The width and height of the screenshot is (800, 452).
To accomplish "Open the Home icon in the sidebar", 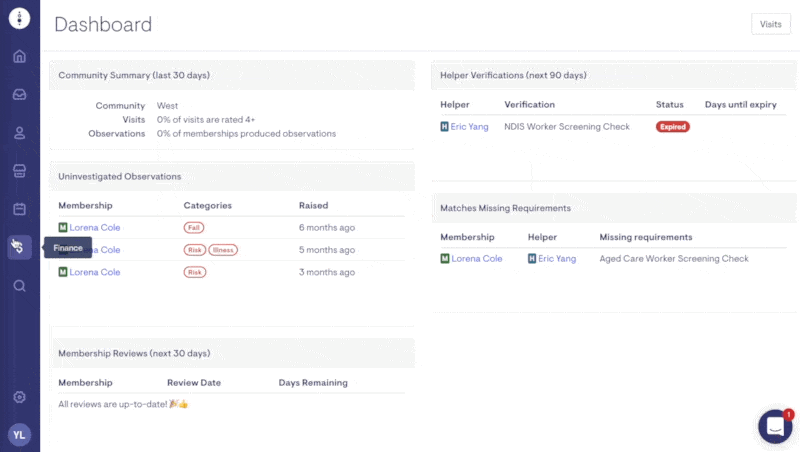I will point(19,56).
